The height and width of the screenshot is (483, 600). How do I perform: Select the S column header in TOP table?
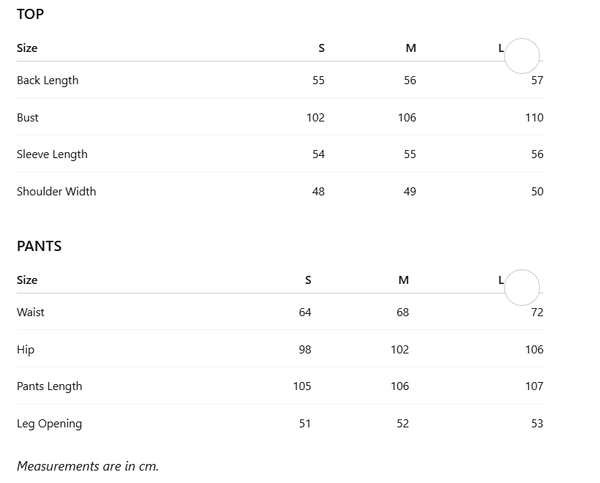[321, 48]
